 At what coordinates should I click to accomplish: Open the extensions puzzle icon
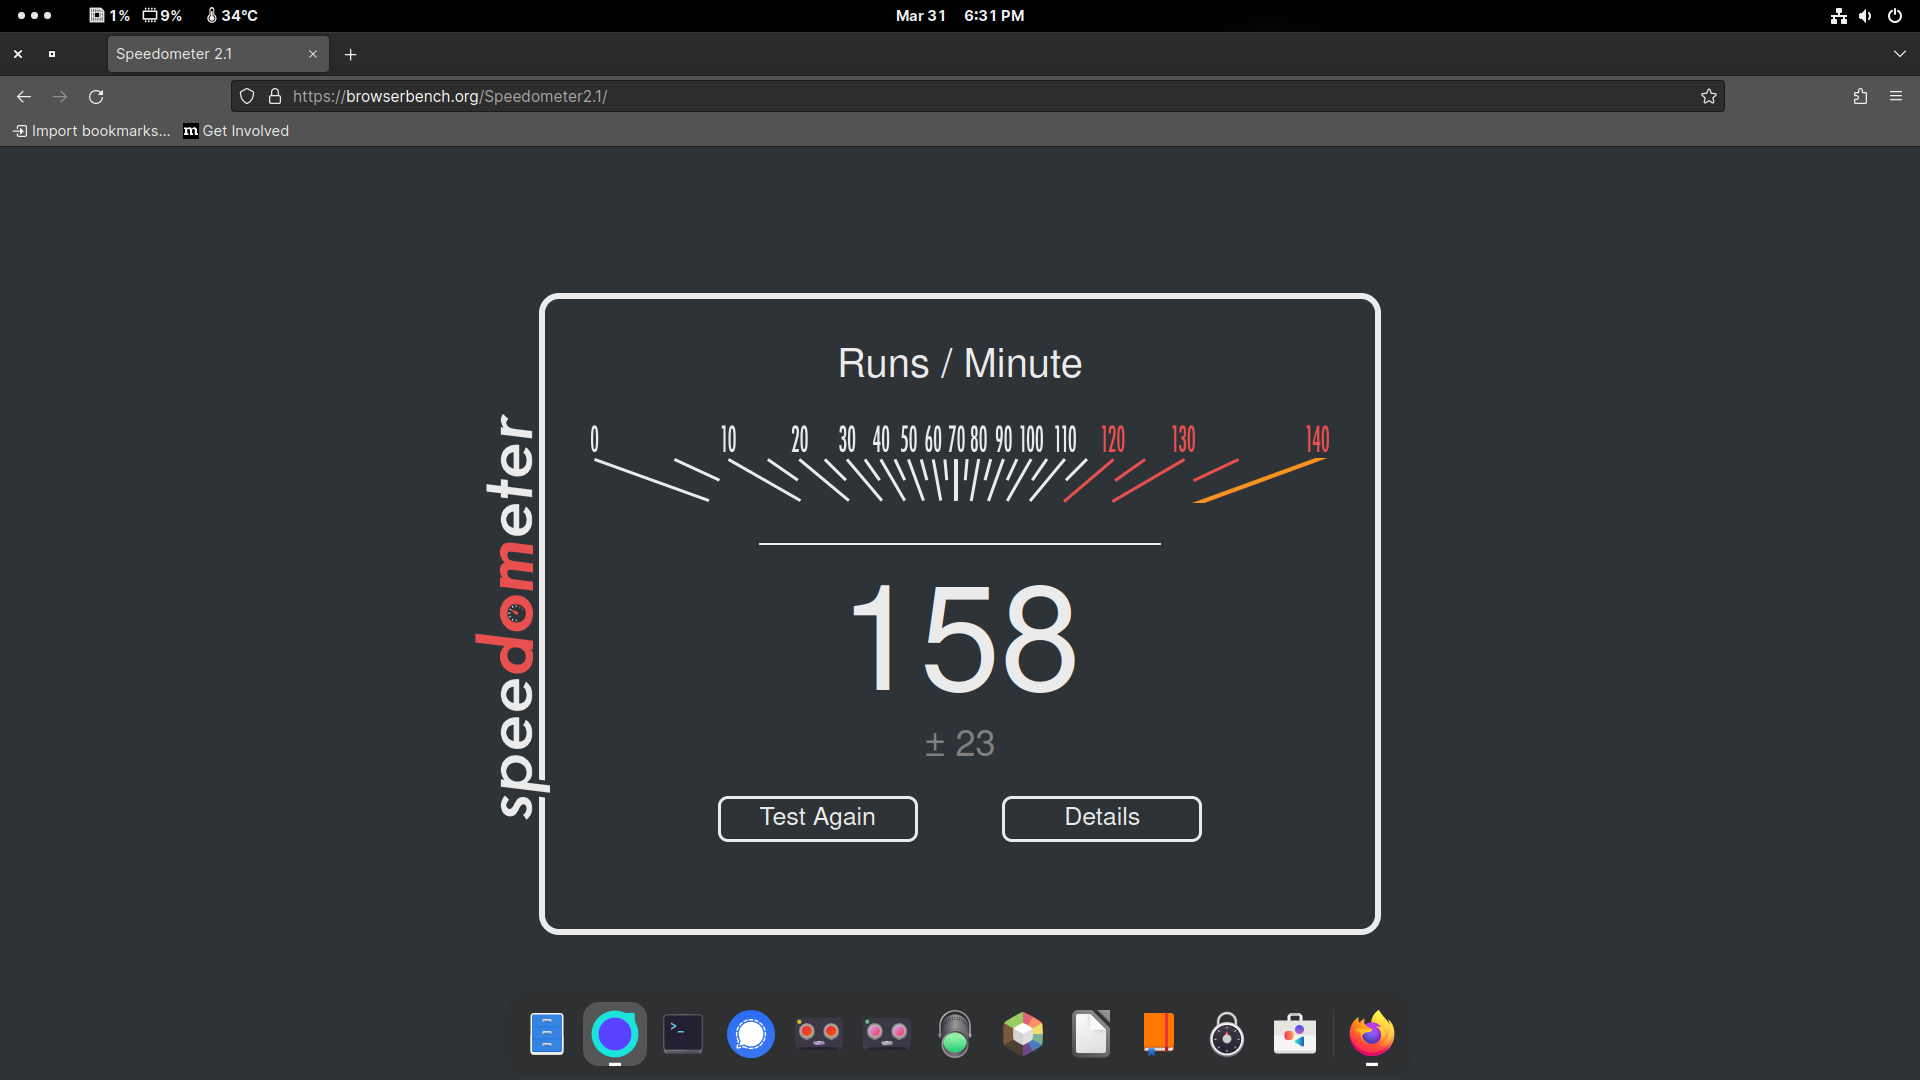pyautogui.click(x=1860, y=96)
